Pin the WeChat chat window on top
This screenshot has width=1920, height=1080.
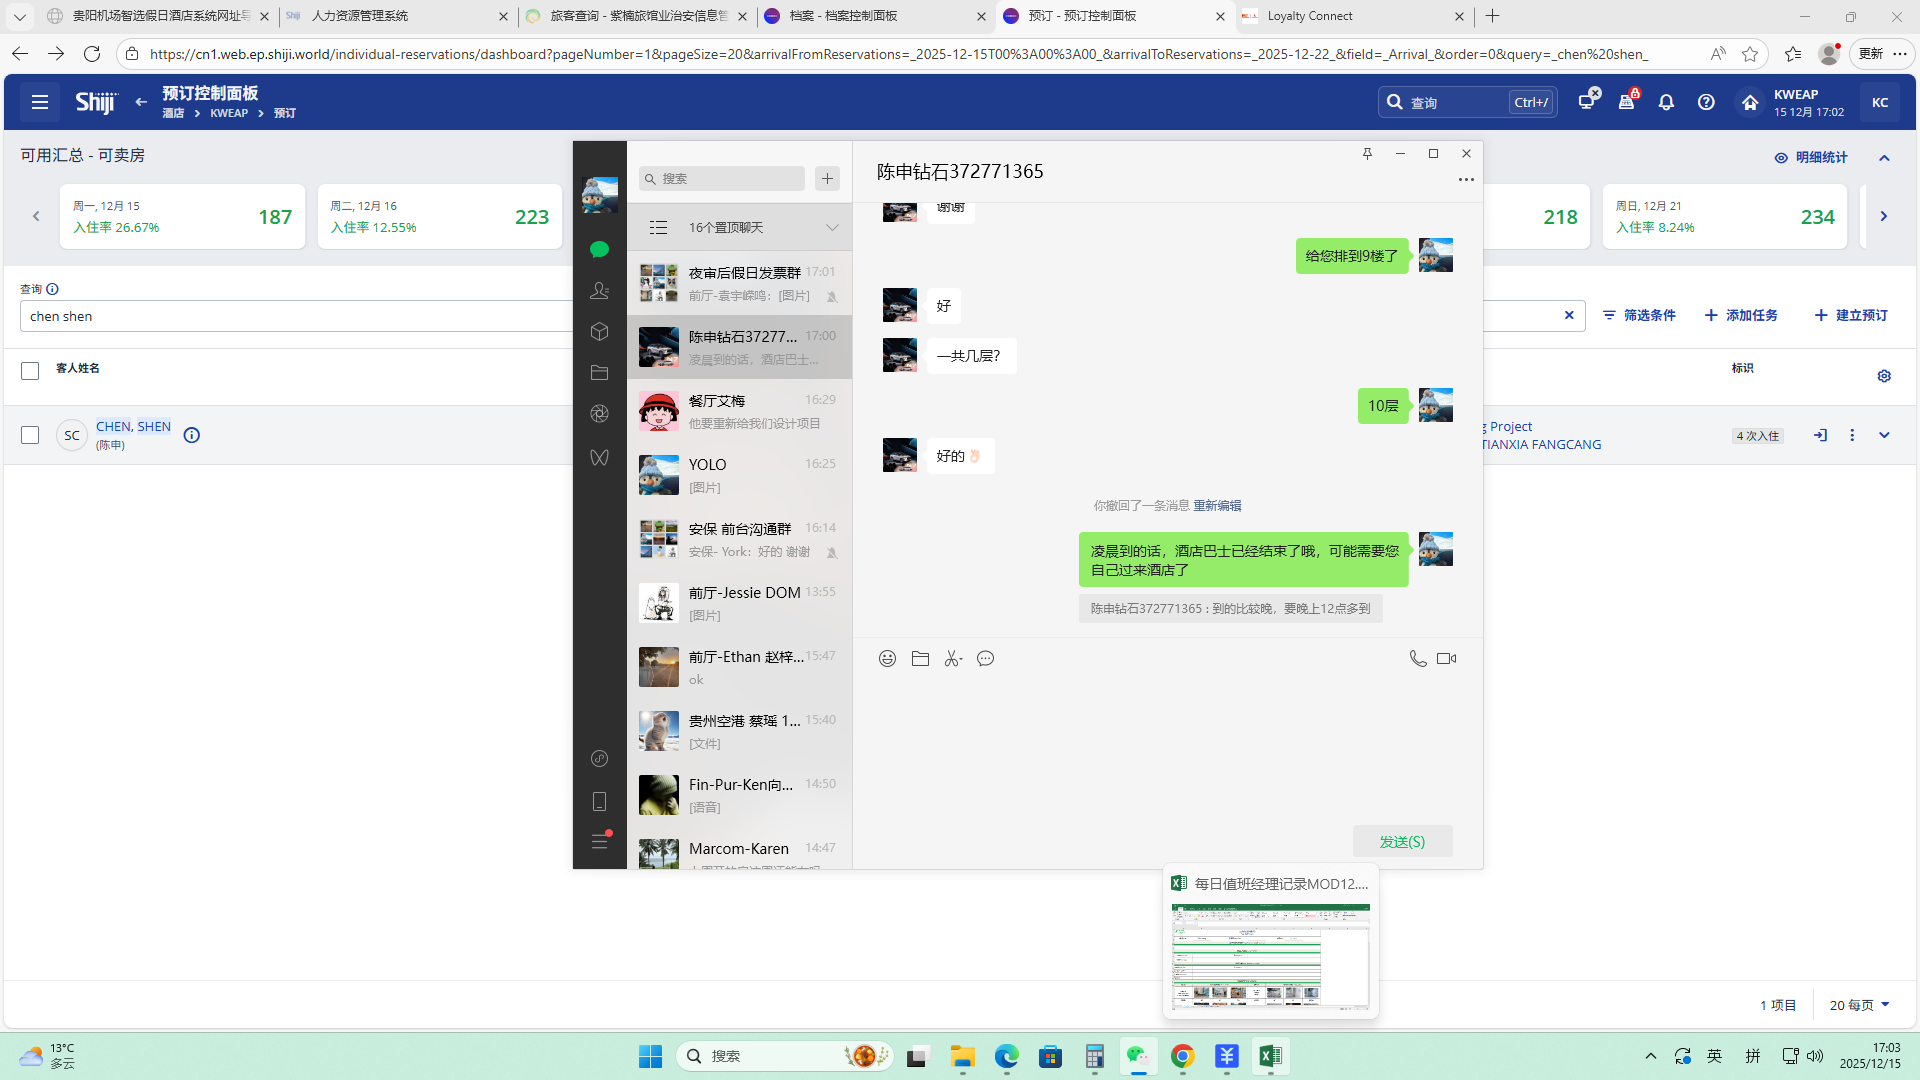pos(1367,153)
